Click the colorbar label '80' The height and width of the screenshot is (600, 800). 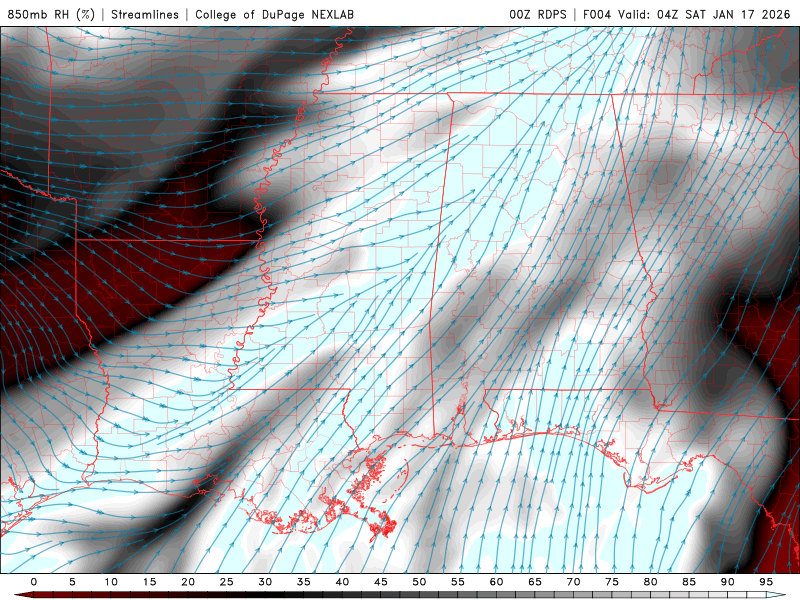coord(650,582)
